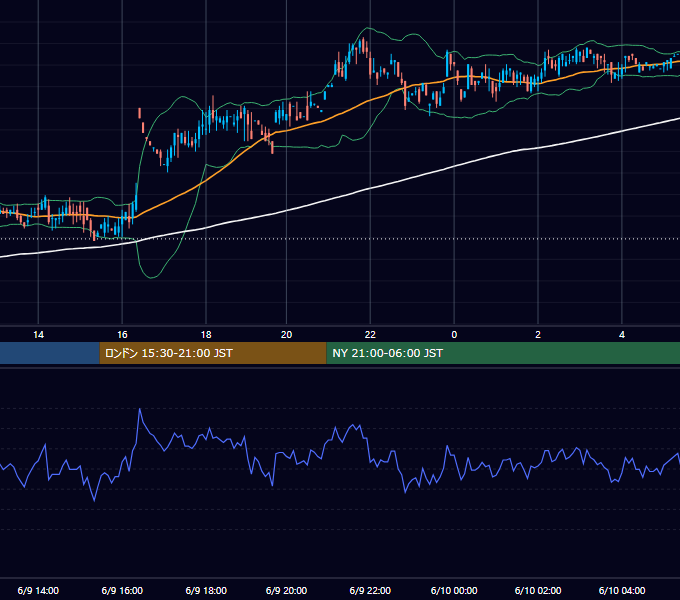Click the London 15:30-21:00 JST session band
This screenshot has width=680, height=600.
[x=212, y=353]
